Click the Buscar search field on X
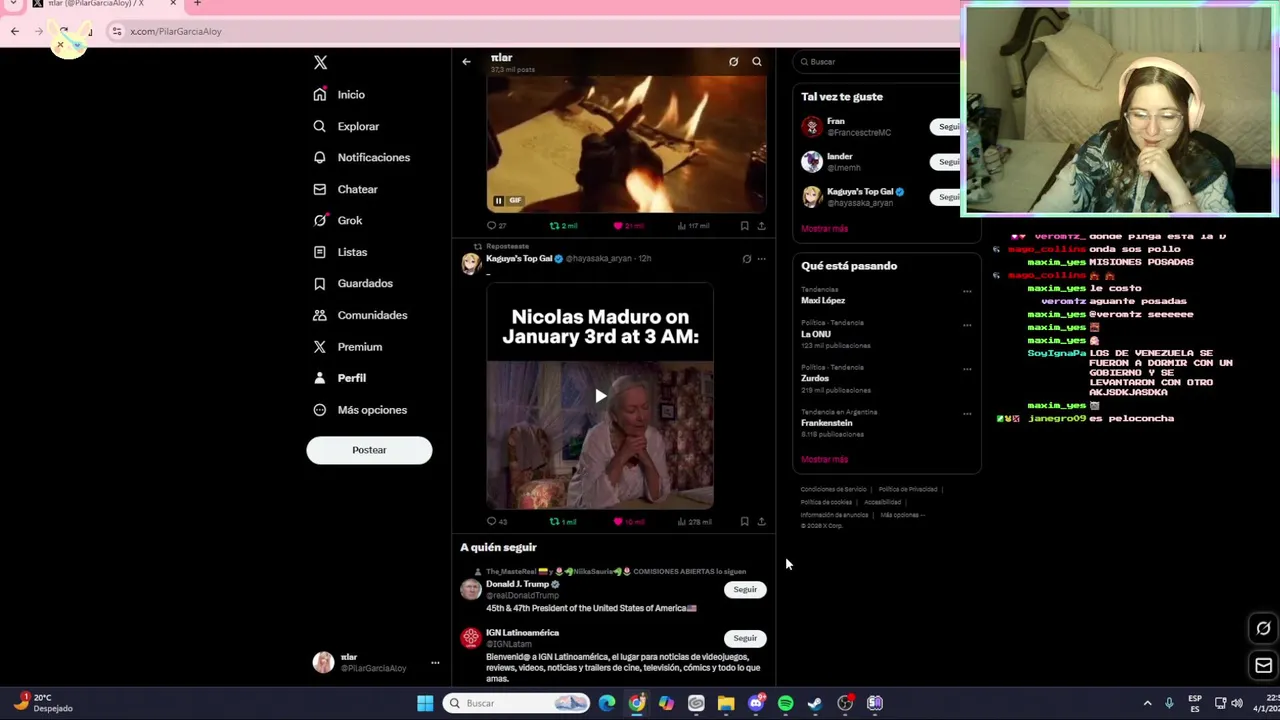The image size is (1280, 720). [878, 62]
